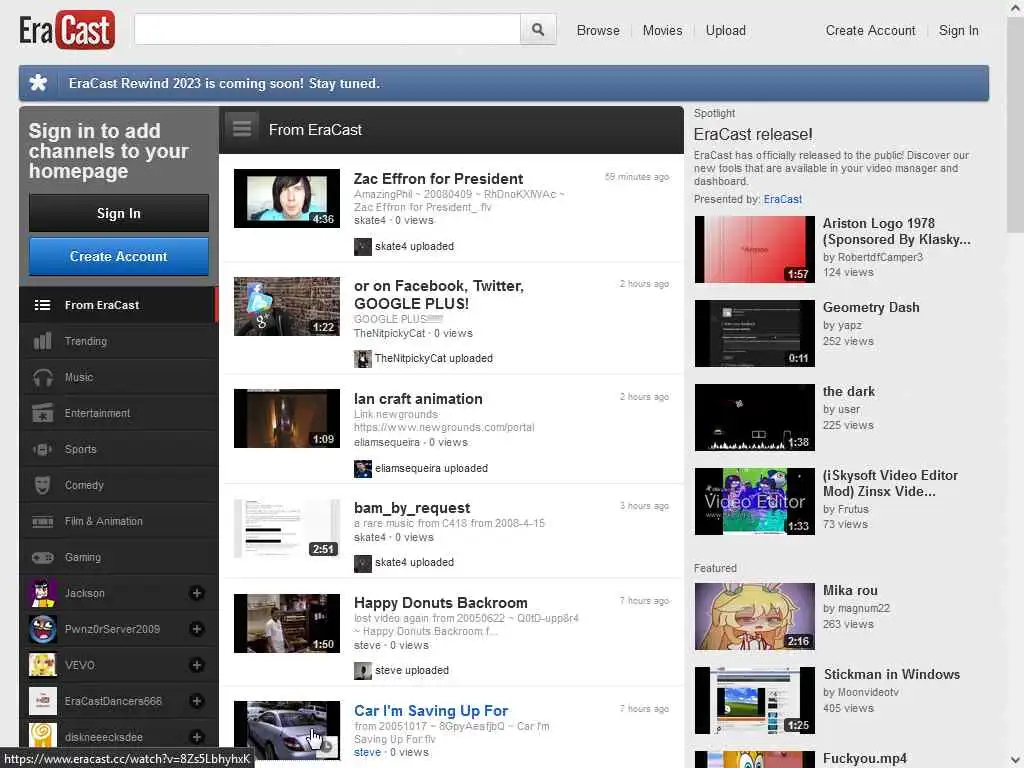
Task: Click the Entertainment clapperboard icon
Action: (42, 413)
